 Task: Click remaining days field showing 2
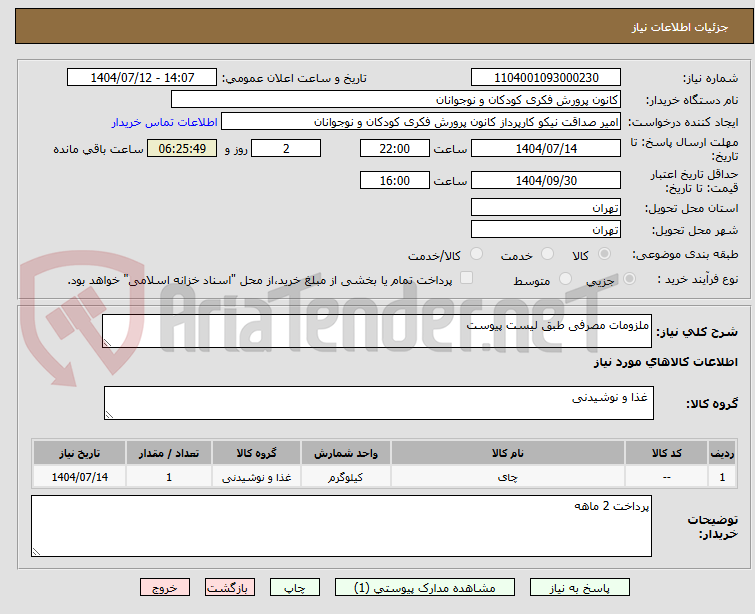pyautogui.click(x=286, y=148)
